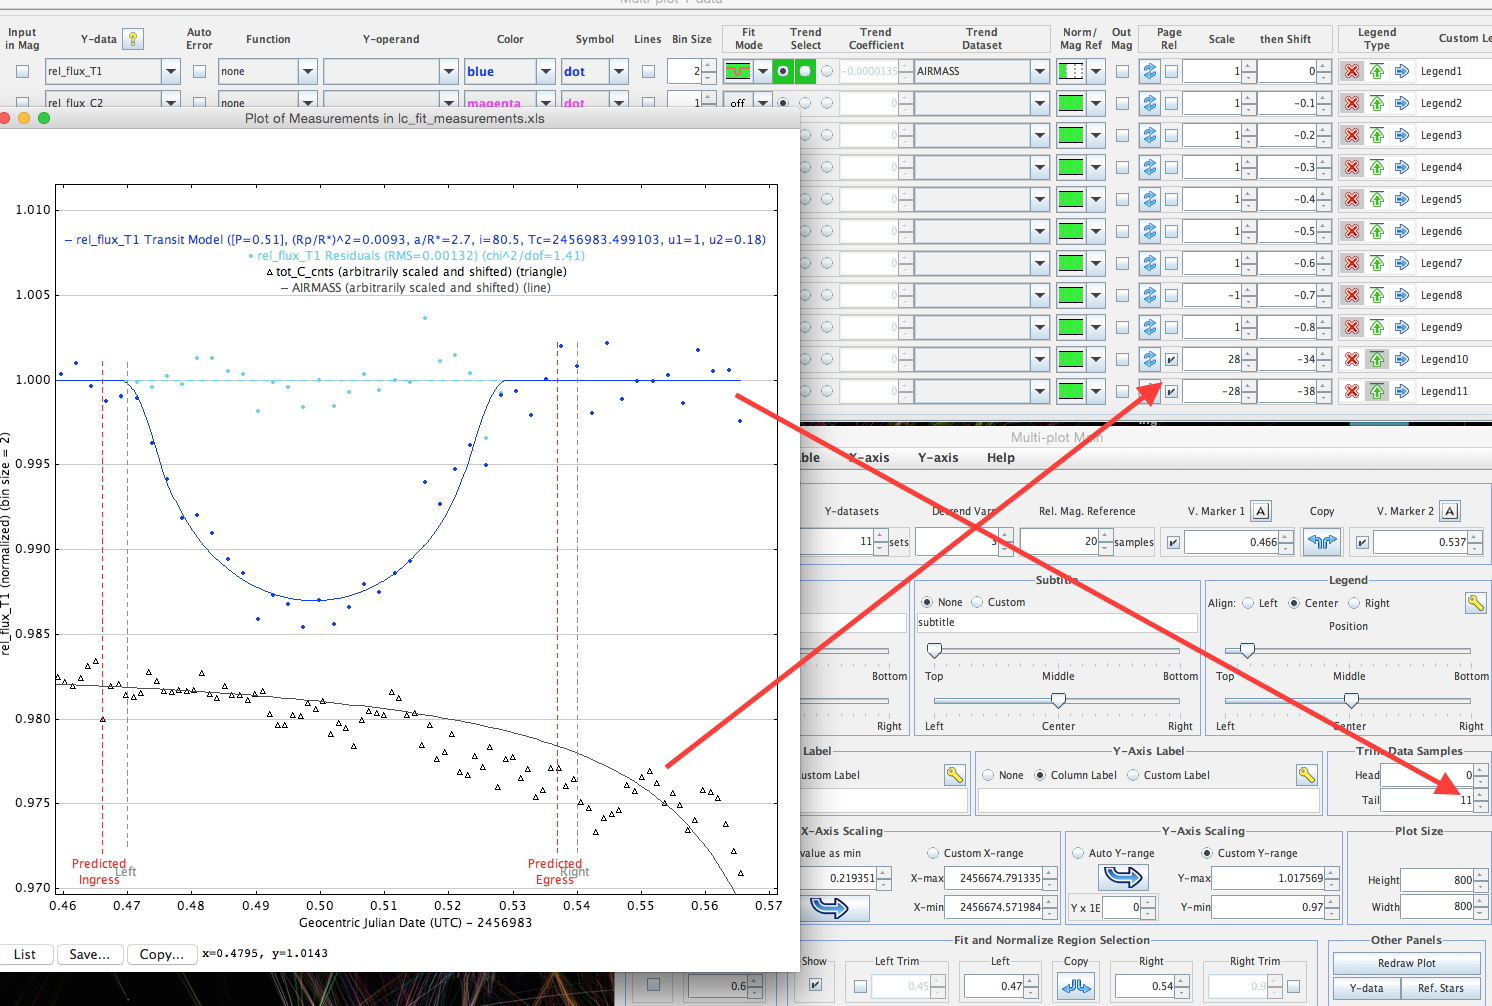
Task: Set the legend alignment to Right
Action: click(x=1355, y=603)
